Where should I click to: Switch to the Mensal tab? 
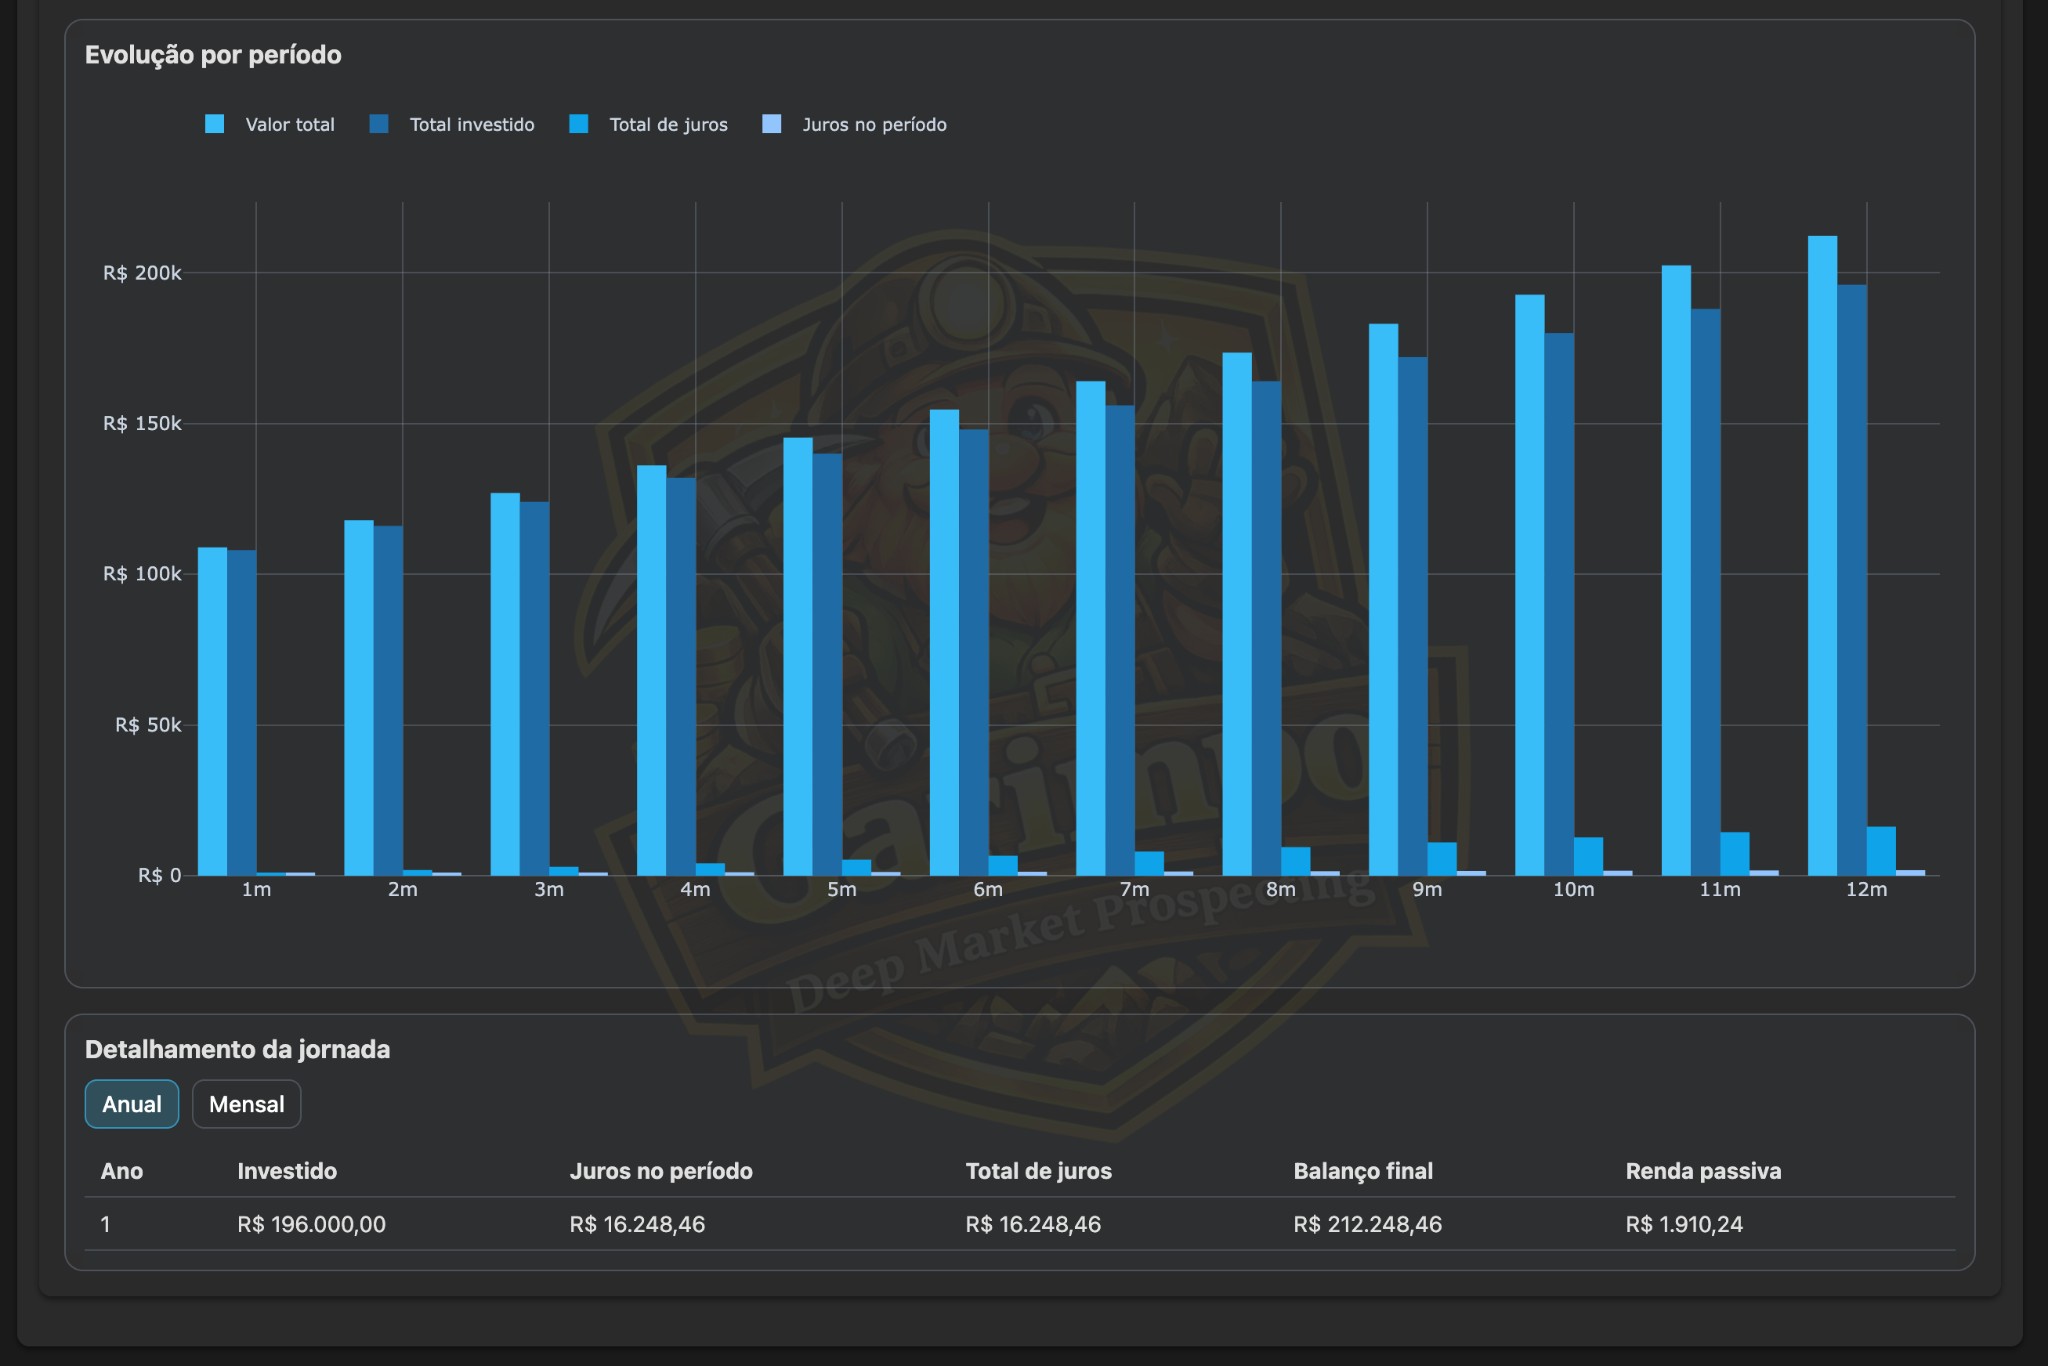click(246, 1104)
